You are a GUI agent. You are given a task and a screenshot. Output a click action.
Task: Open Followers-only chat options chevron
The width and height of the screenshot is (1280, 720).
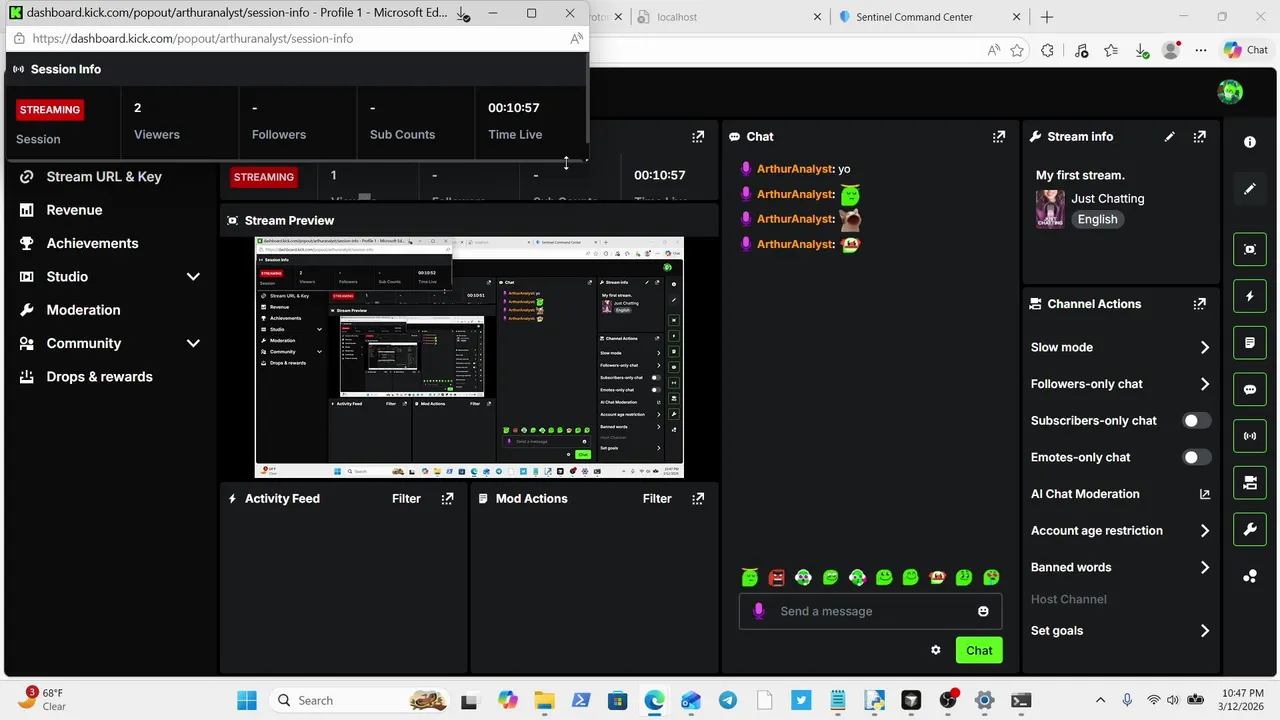[1204, 384]
